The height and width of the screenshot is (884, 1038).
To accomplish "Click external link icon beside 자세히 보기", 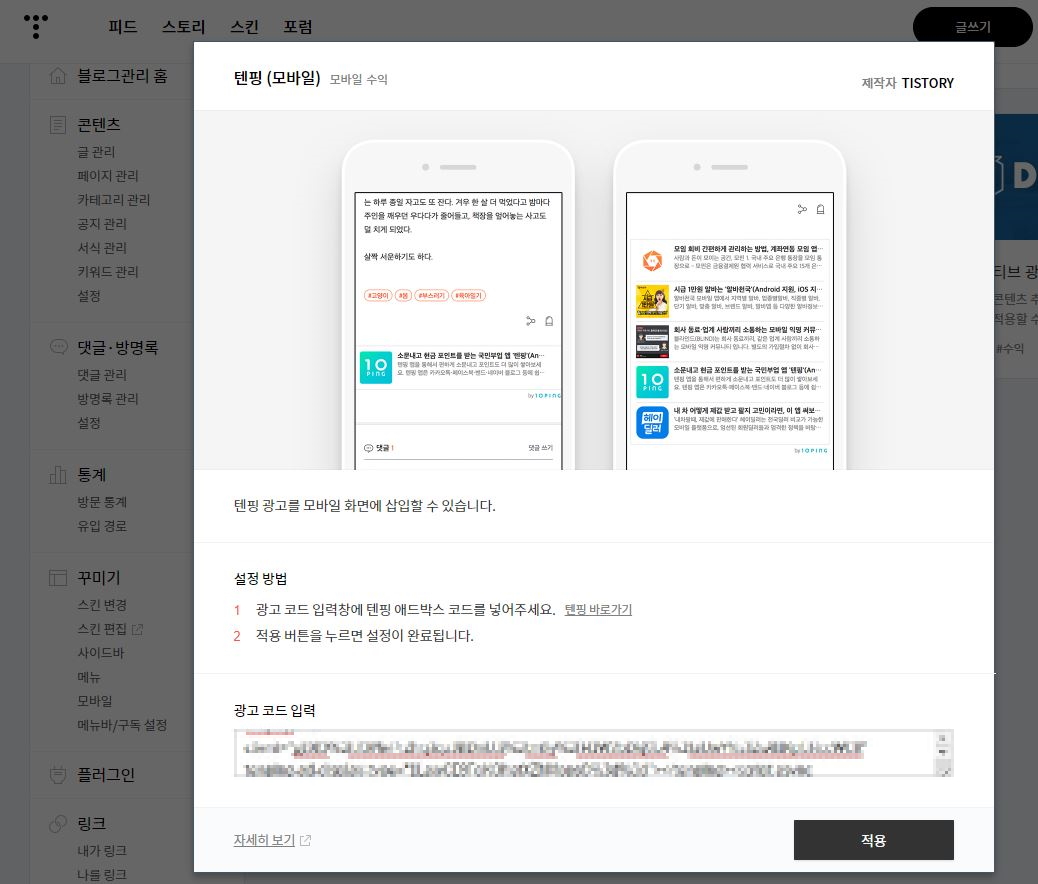I will click(305, 840).
